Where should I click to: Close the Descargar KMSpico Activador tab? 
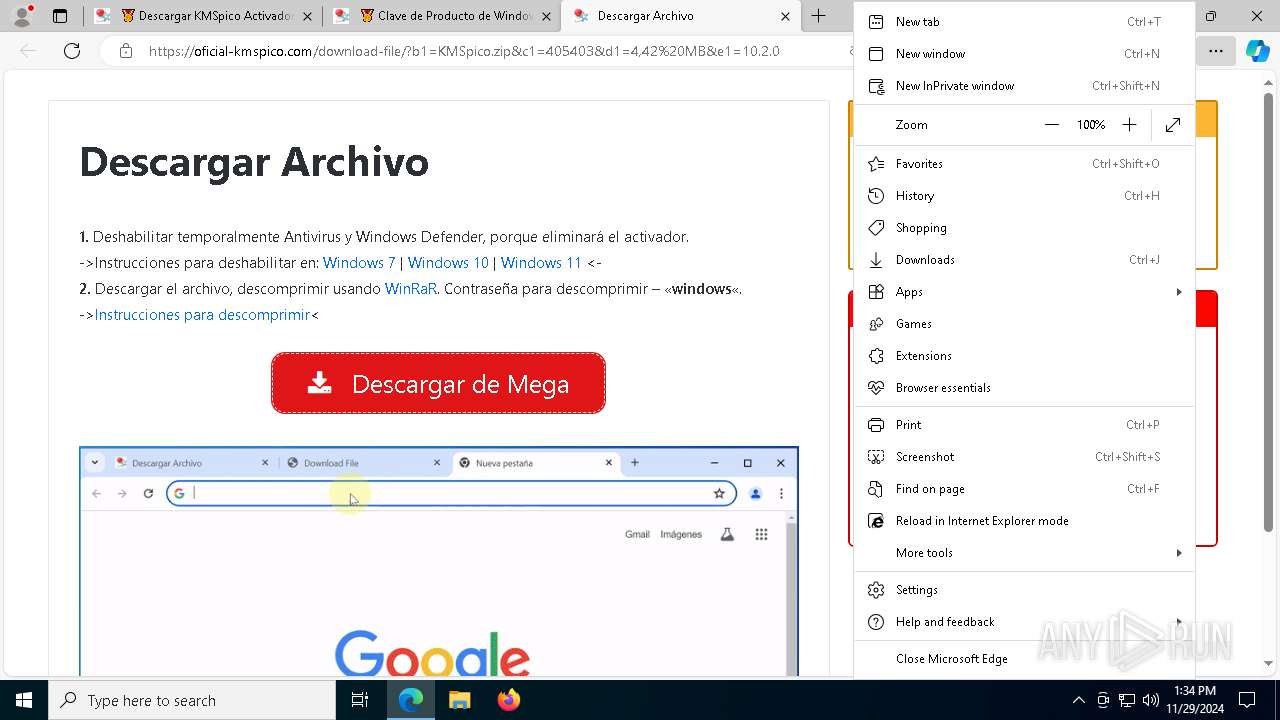(x=307, y=16)
